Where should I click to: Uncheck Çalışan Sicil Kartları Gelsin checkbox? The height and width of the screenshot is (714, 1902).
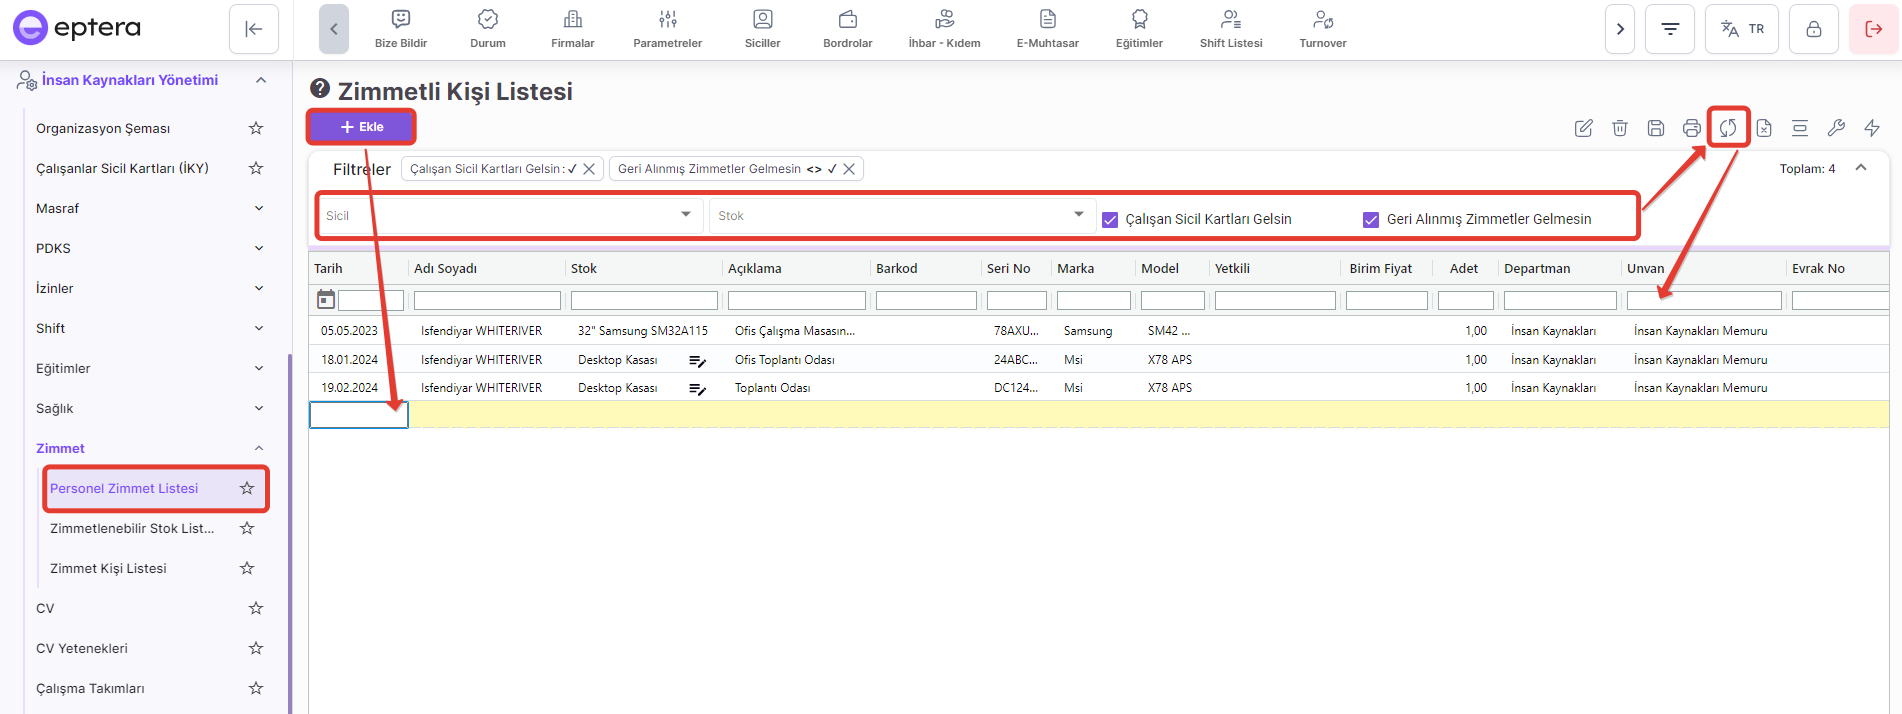1109,220
